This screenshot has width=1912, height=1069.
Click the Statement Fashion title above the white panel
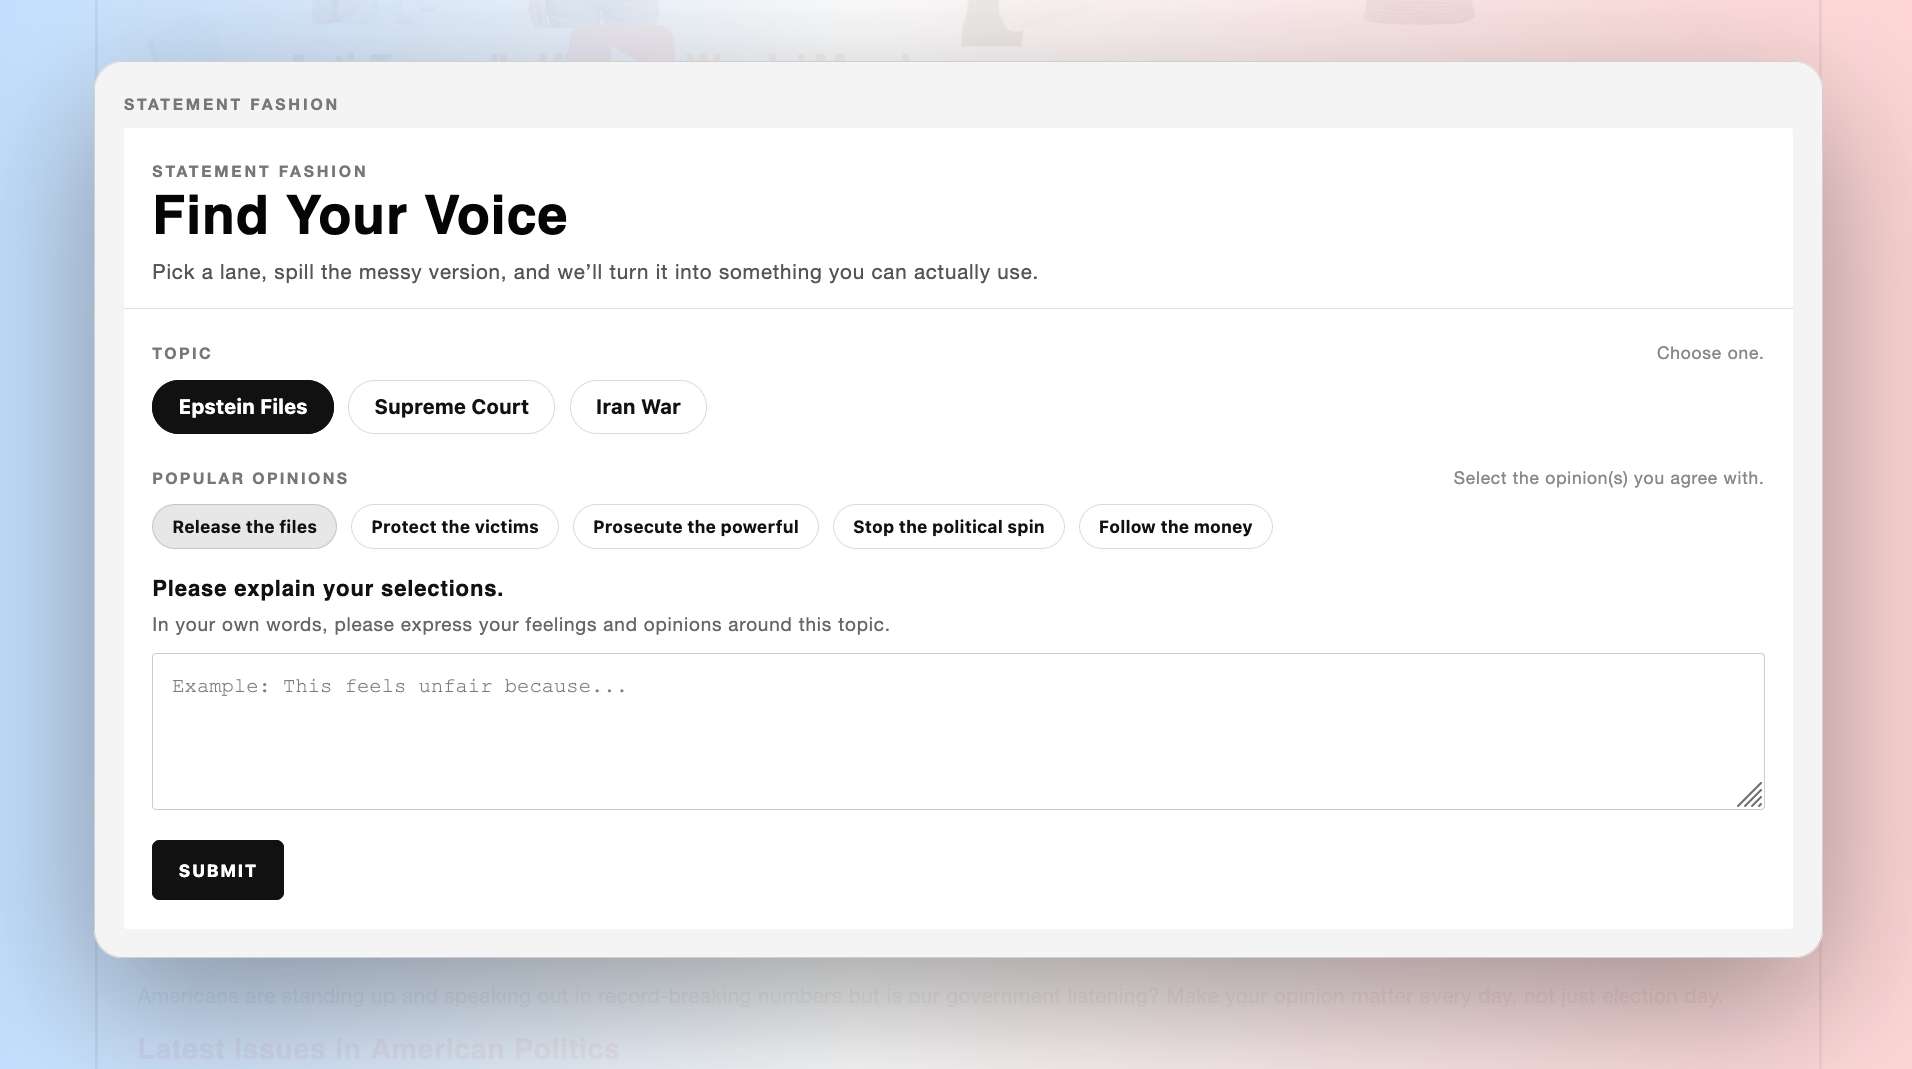[x=231, y=104]
